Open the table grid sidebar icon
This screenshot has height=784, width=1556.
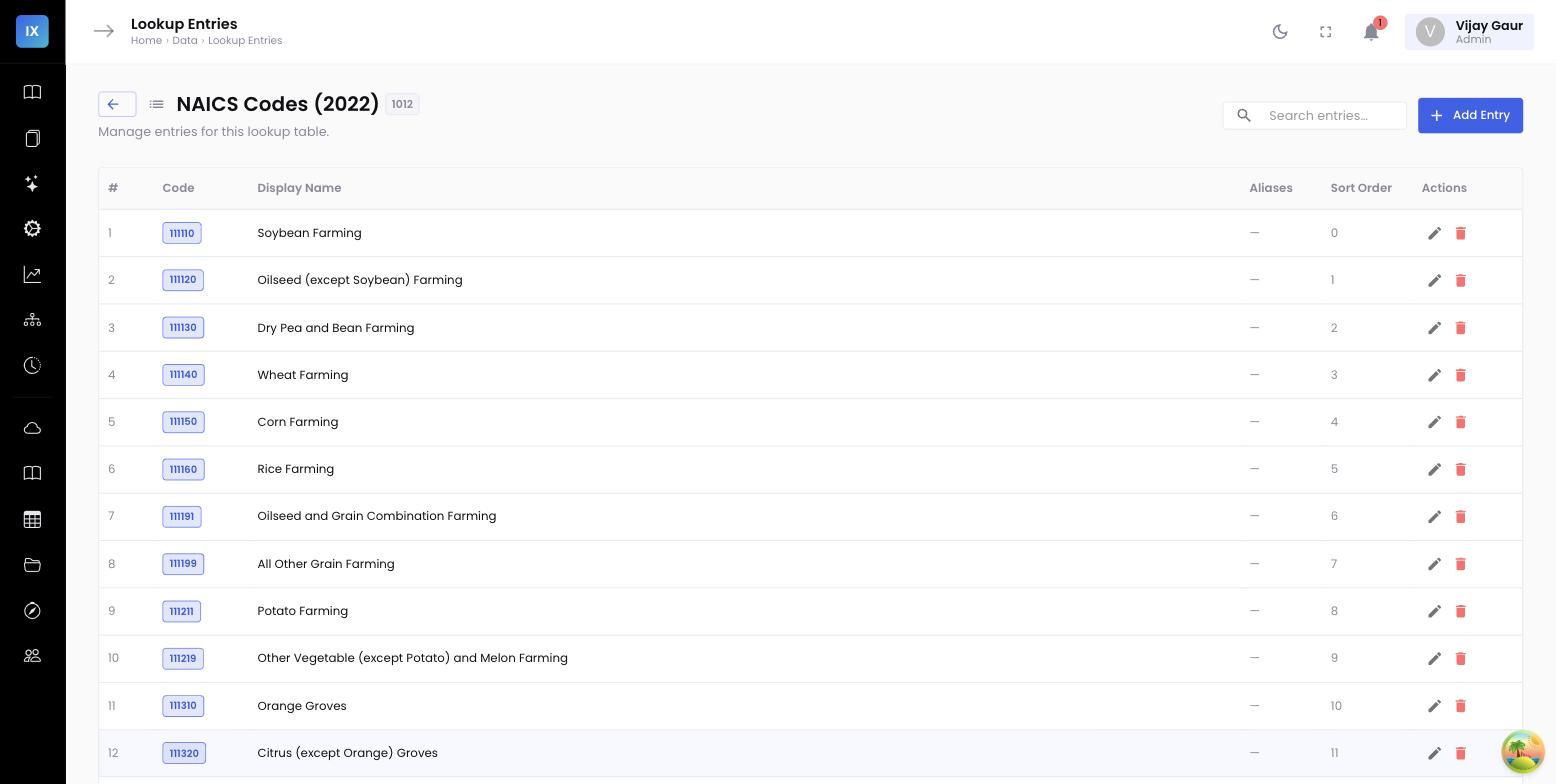32,519
